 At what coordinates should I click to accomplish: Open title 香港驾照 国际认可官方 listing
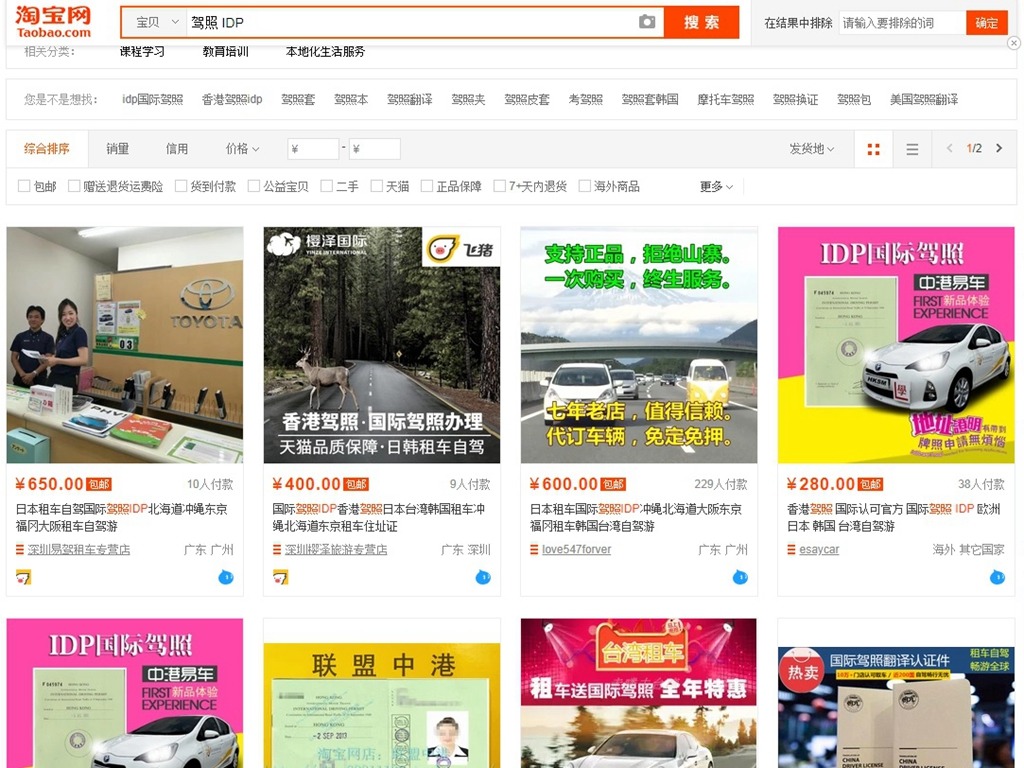(893, 517)
